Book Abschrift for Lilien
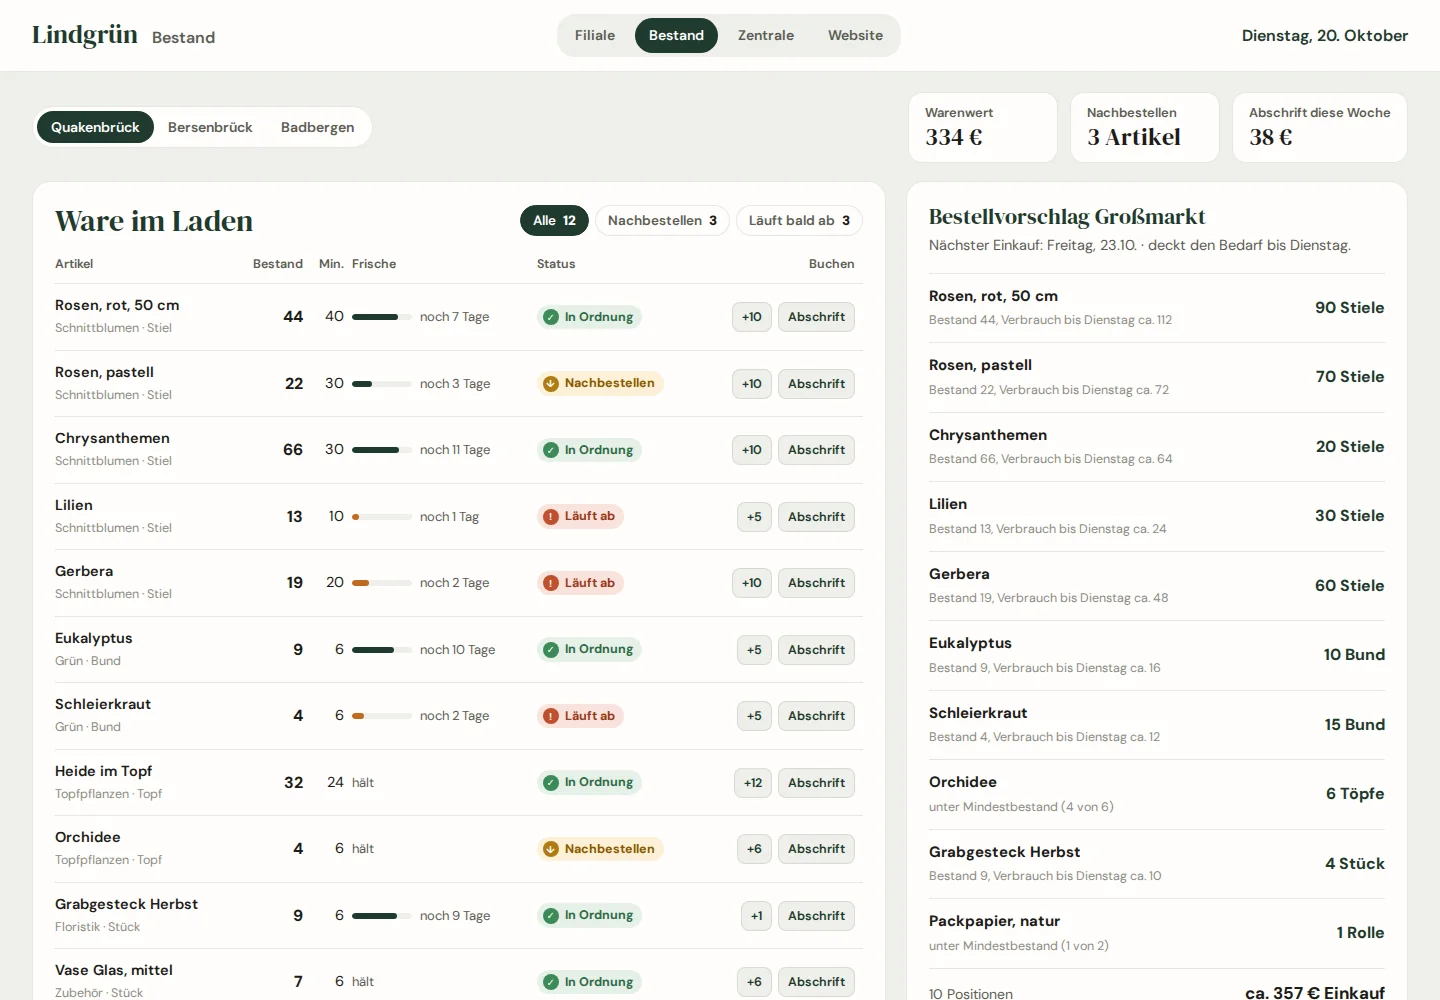The width and height of the screenshot is (1440, 1000). (x=816, y=517)
